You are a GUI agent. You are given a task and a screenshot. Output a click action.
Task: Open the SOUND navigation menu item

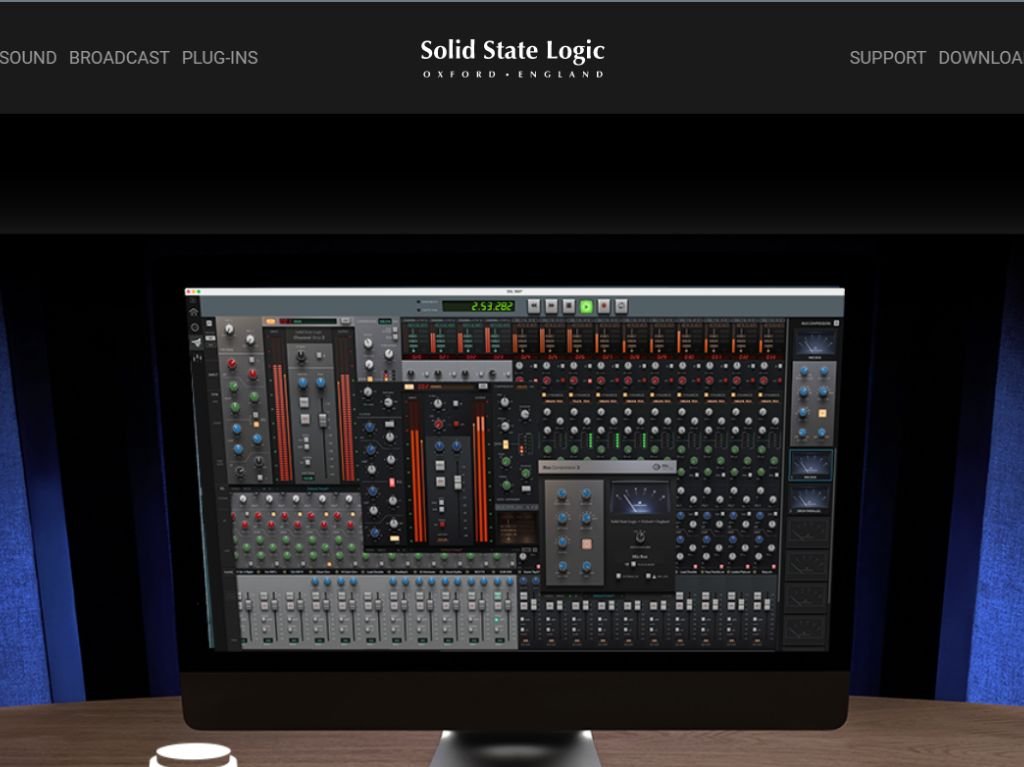point(28,57)
